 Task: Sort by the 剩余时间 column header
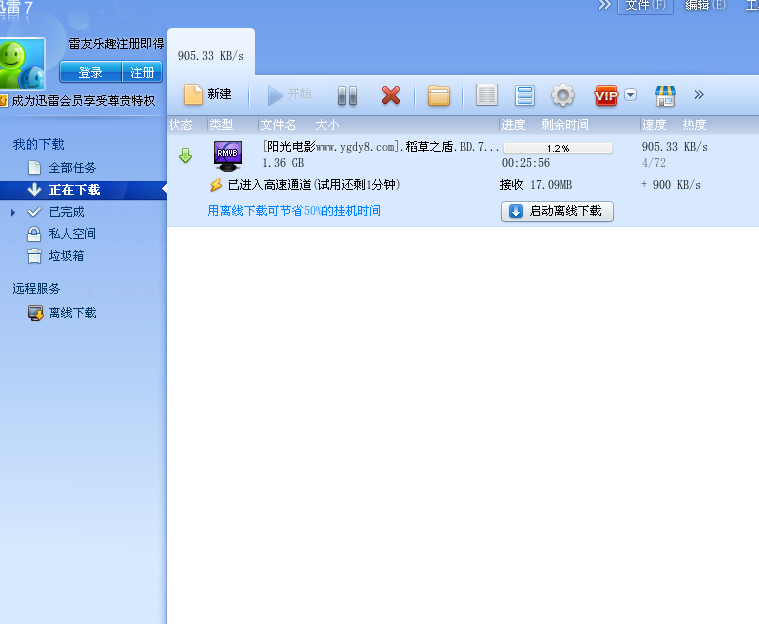565,125
